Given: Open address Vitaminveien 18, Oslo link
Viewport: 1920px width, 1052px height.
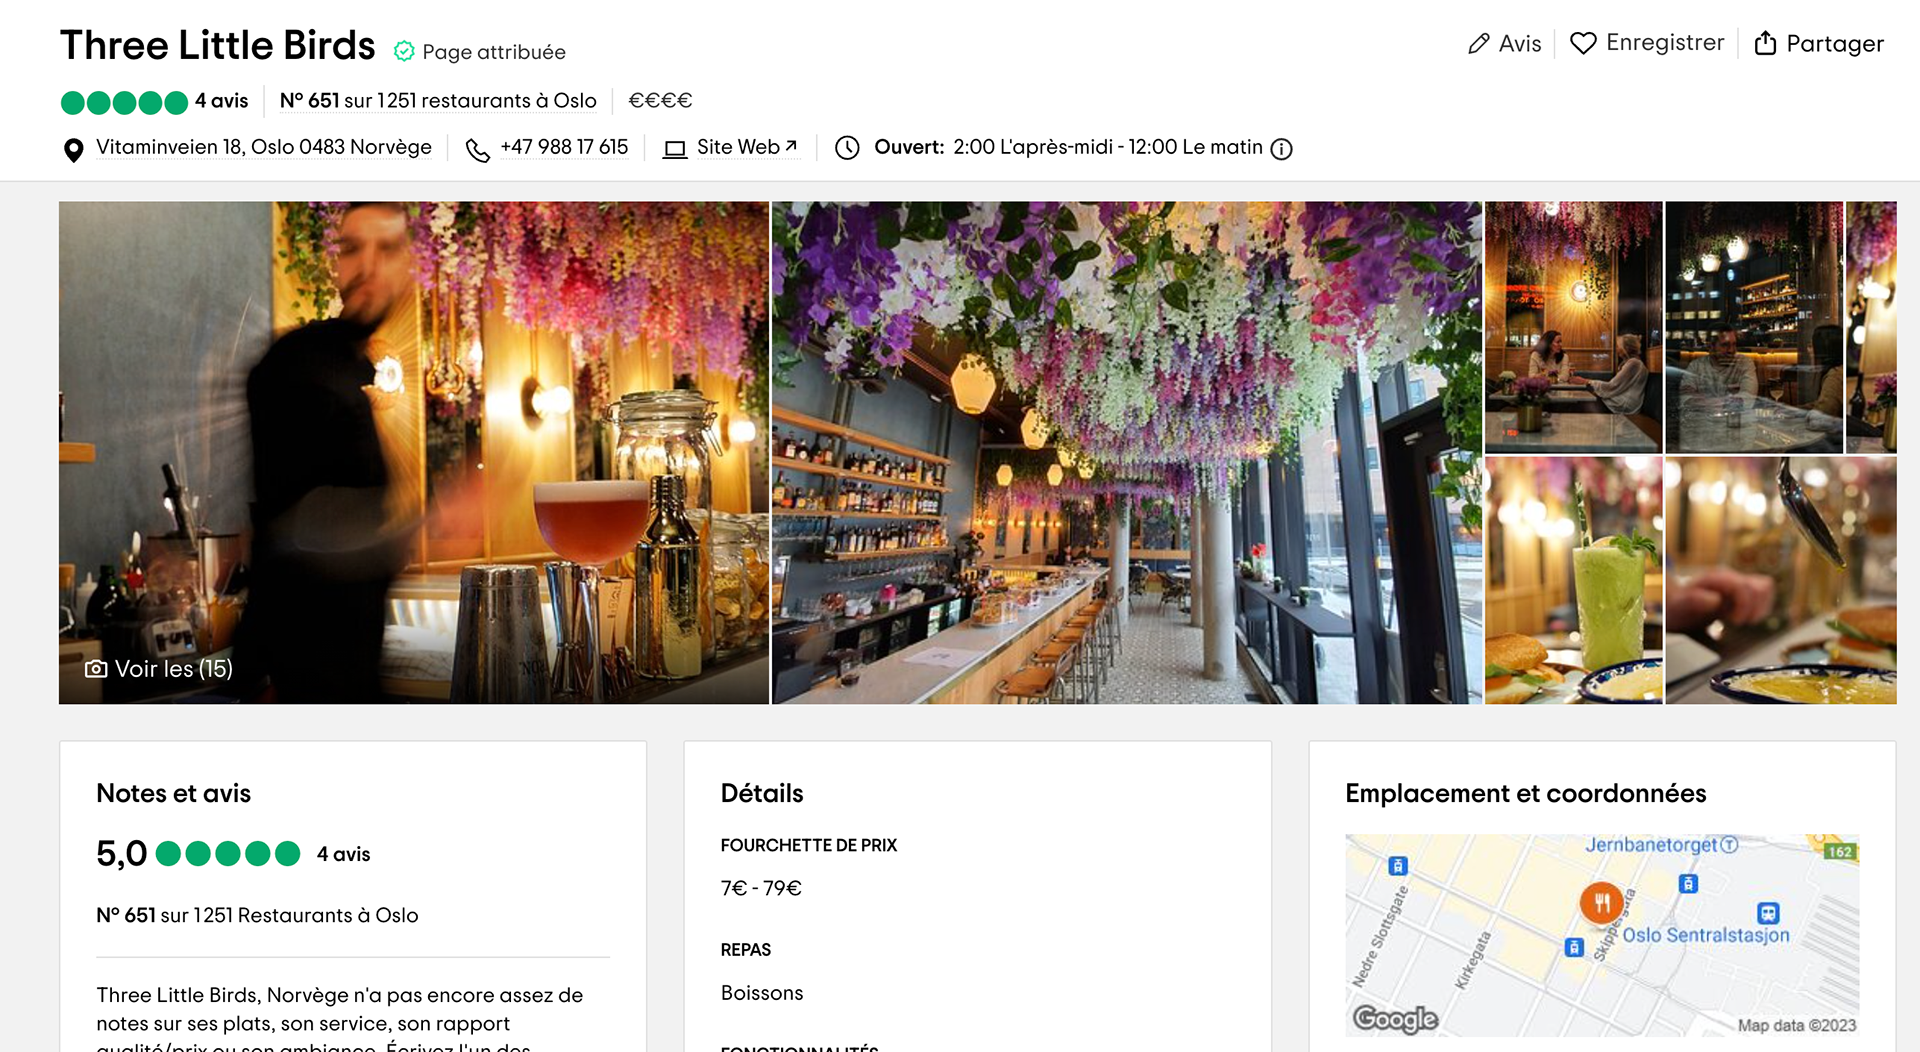Looking at the screenshot, I should (264, 147).
